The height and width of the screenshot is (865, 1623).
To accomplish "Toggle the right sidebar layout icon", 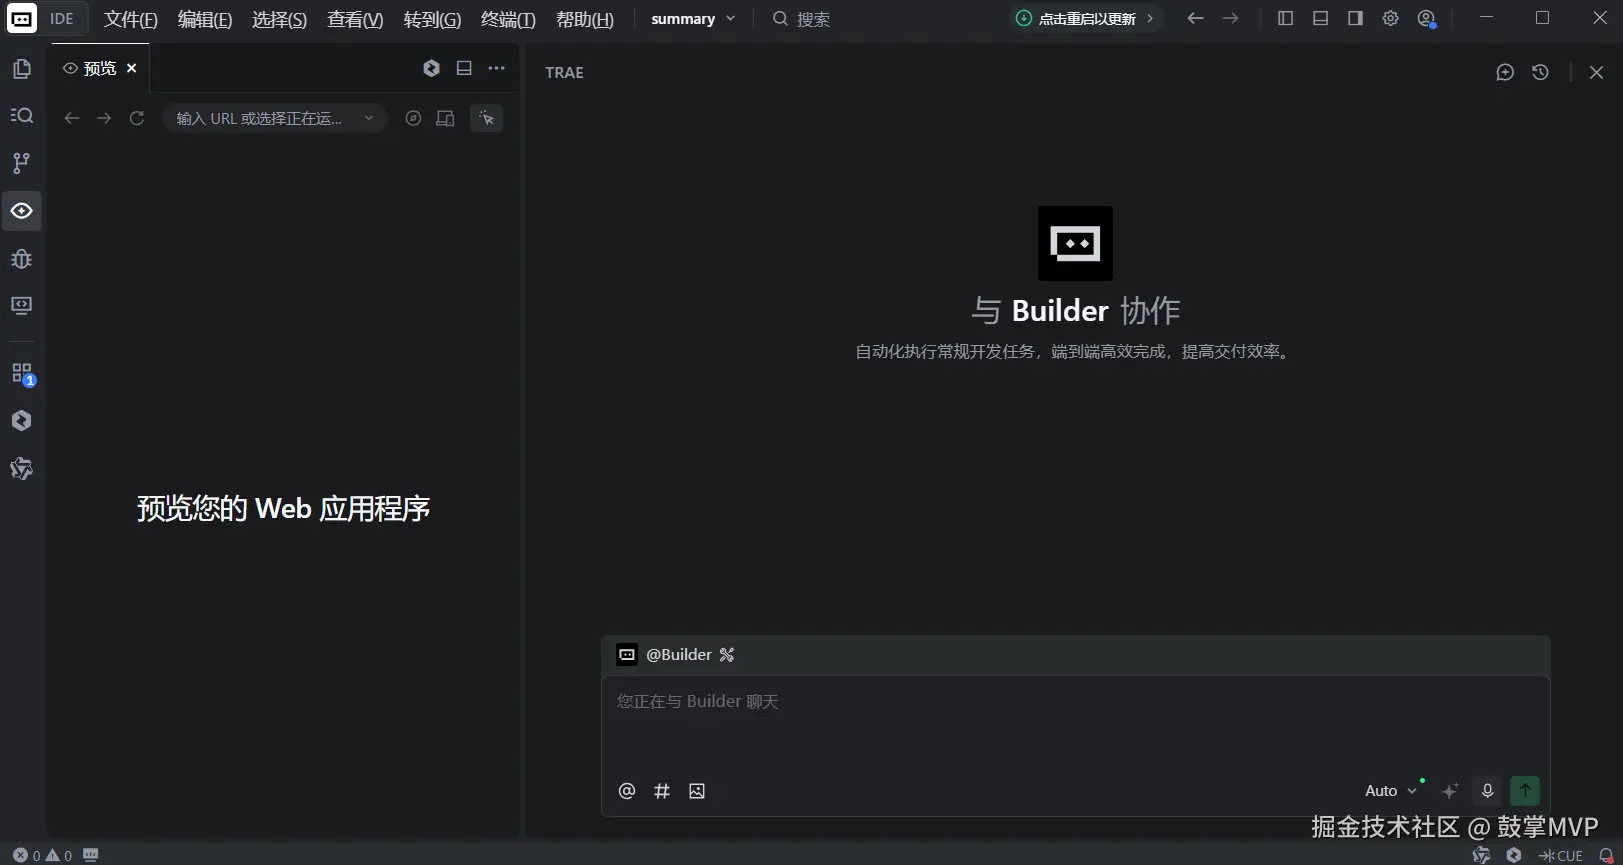I will click(x=1355, y=18).
